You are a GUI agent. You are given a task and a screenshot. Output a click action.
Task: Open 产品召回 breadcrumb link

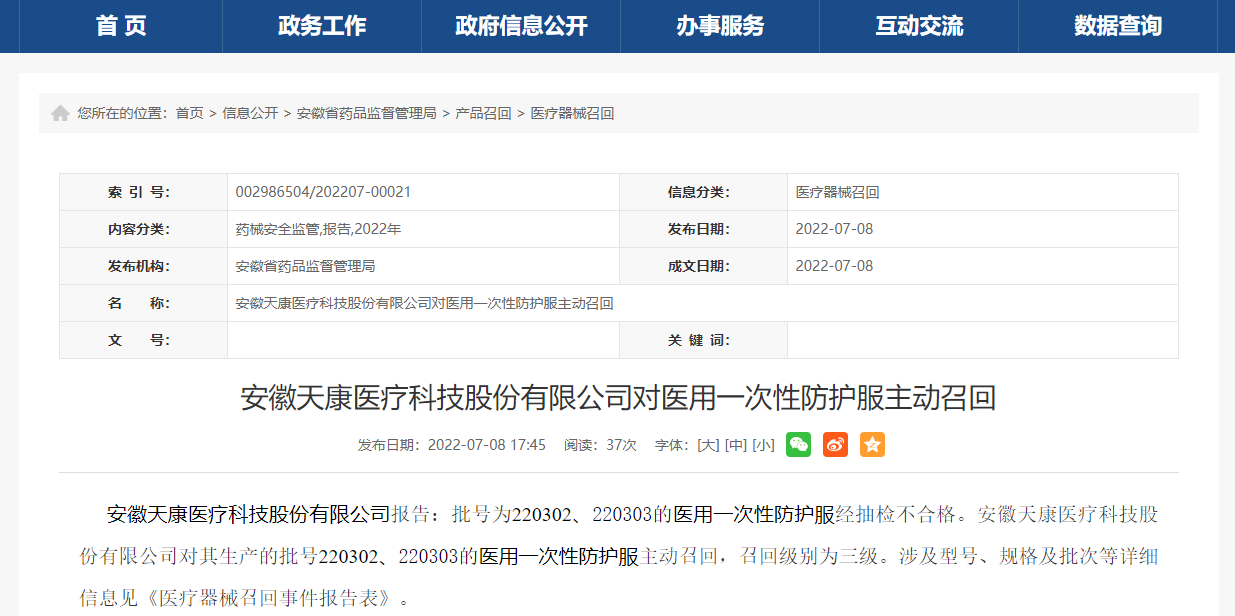click(483, 114)
